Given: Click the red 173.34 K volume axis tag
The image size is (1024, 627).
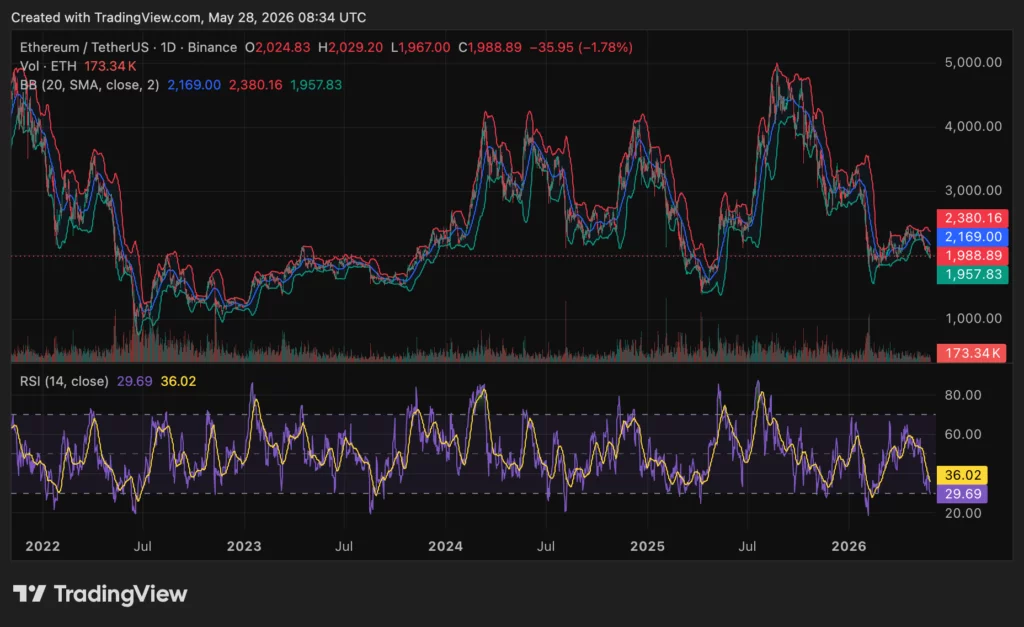Looking at the screenshot, I should (x=971, y=353).
